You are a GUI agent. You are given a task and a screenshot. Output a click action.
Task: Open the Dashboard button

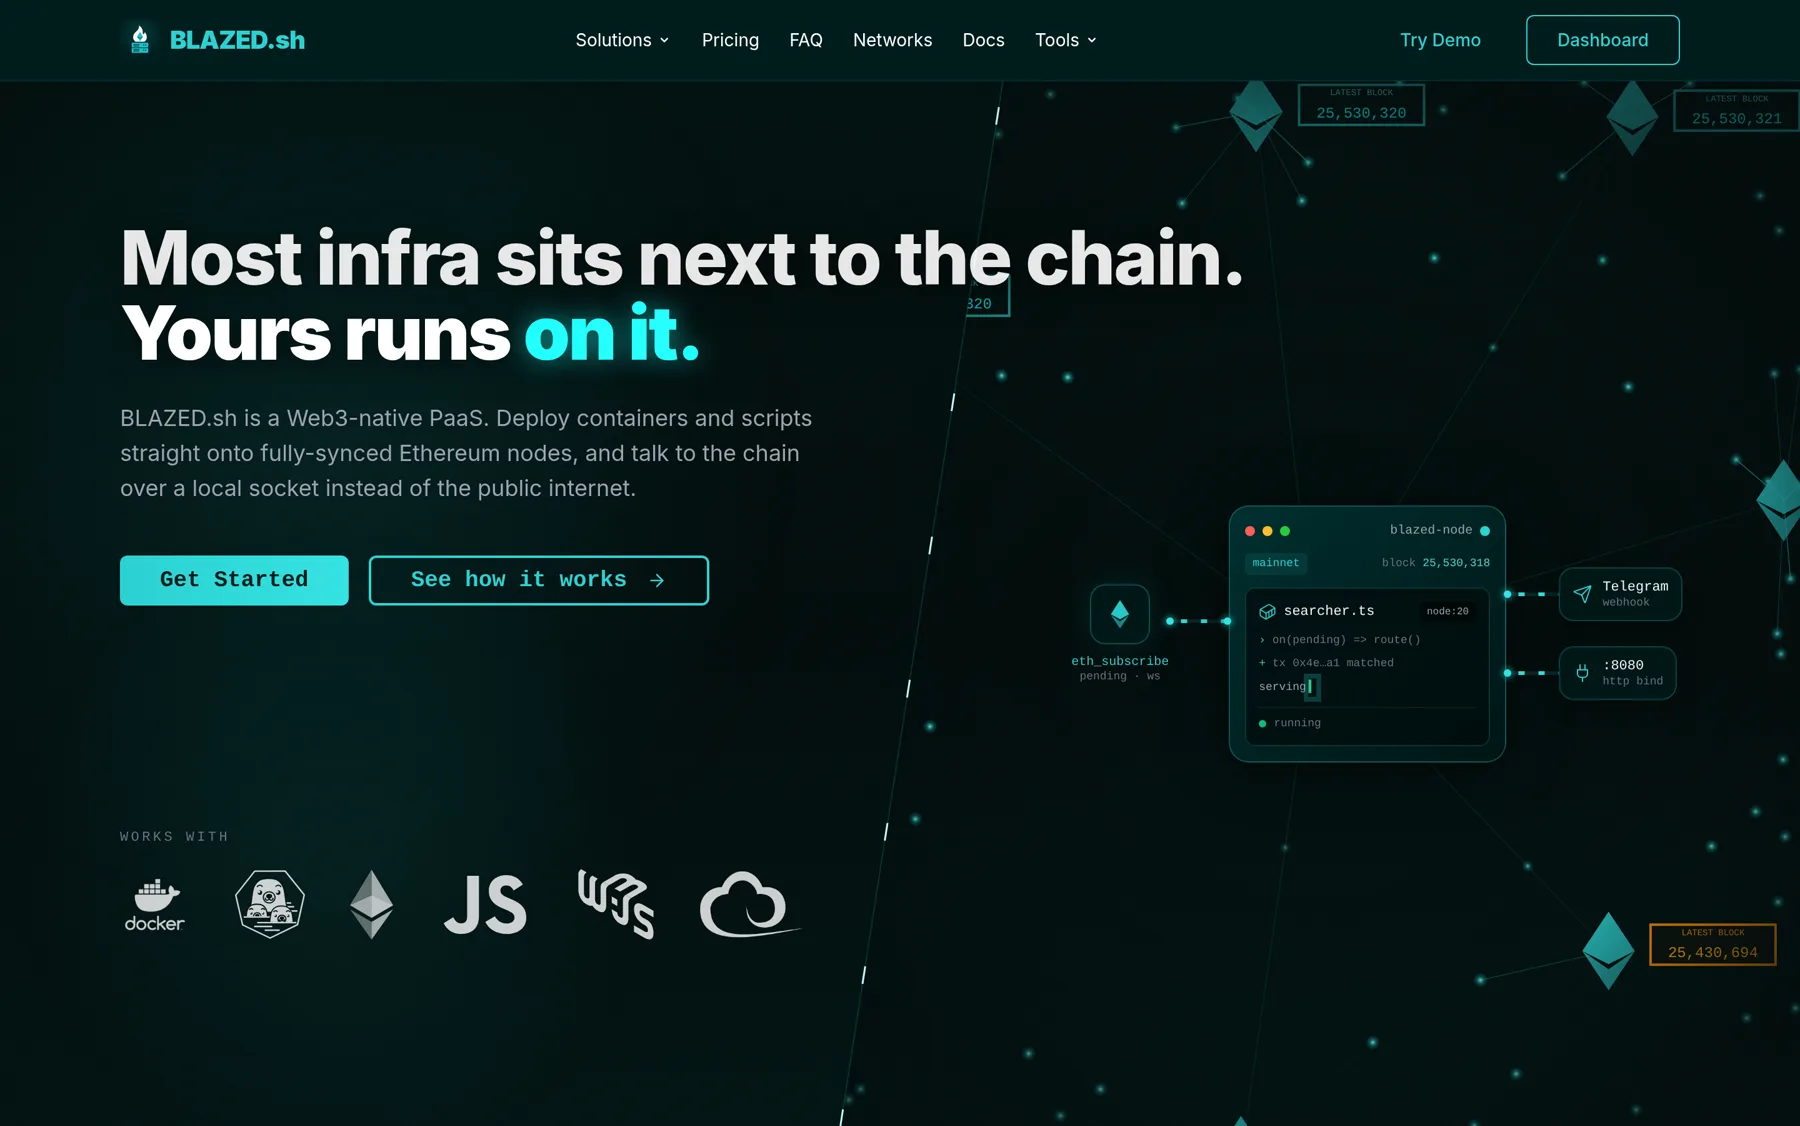pyautogui.click(x=1602, y=40)
